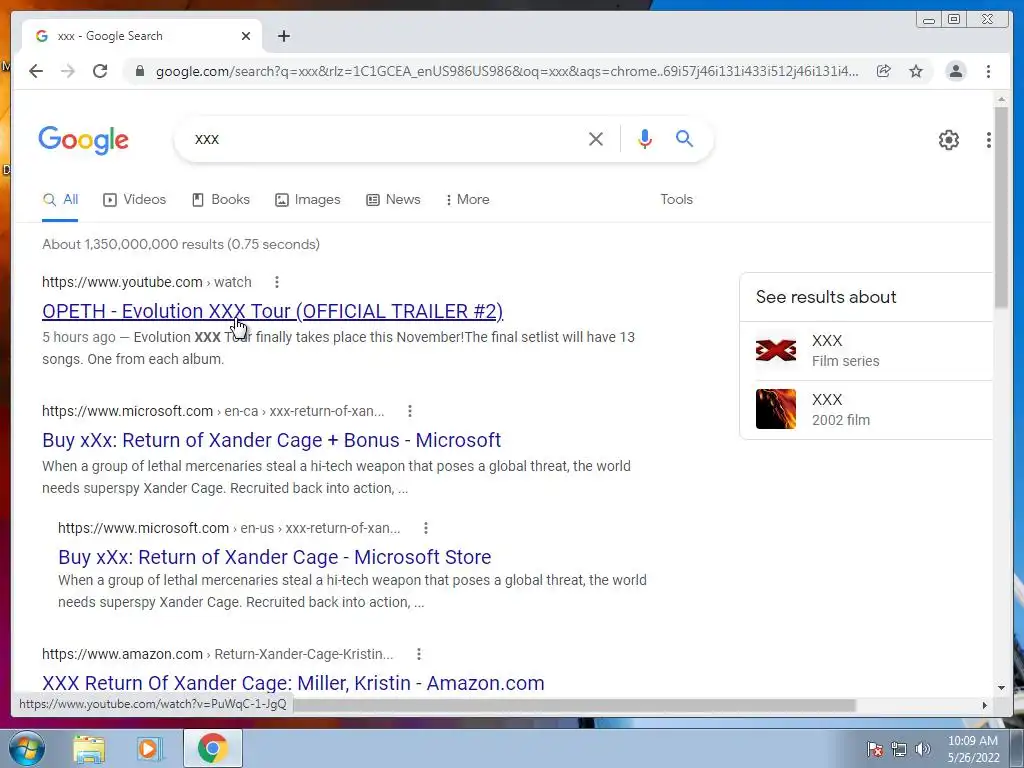Switch to the Books tab
This screenshot has height=768, width=1024.
coord(221,200)
